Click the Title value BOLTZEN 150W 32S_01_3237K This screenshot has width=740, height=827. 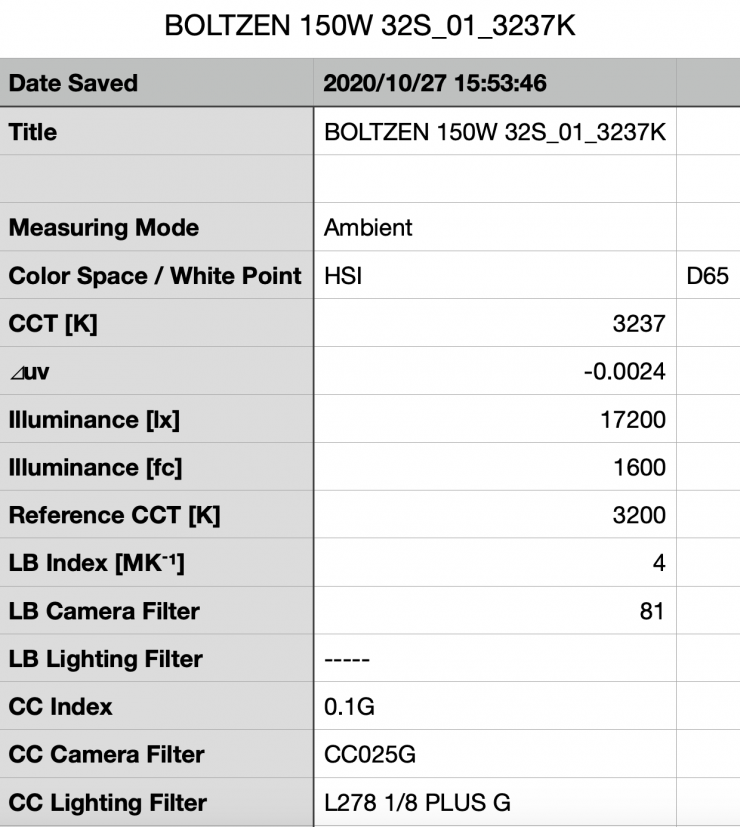[495, 132]
